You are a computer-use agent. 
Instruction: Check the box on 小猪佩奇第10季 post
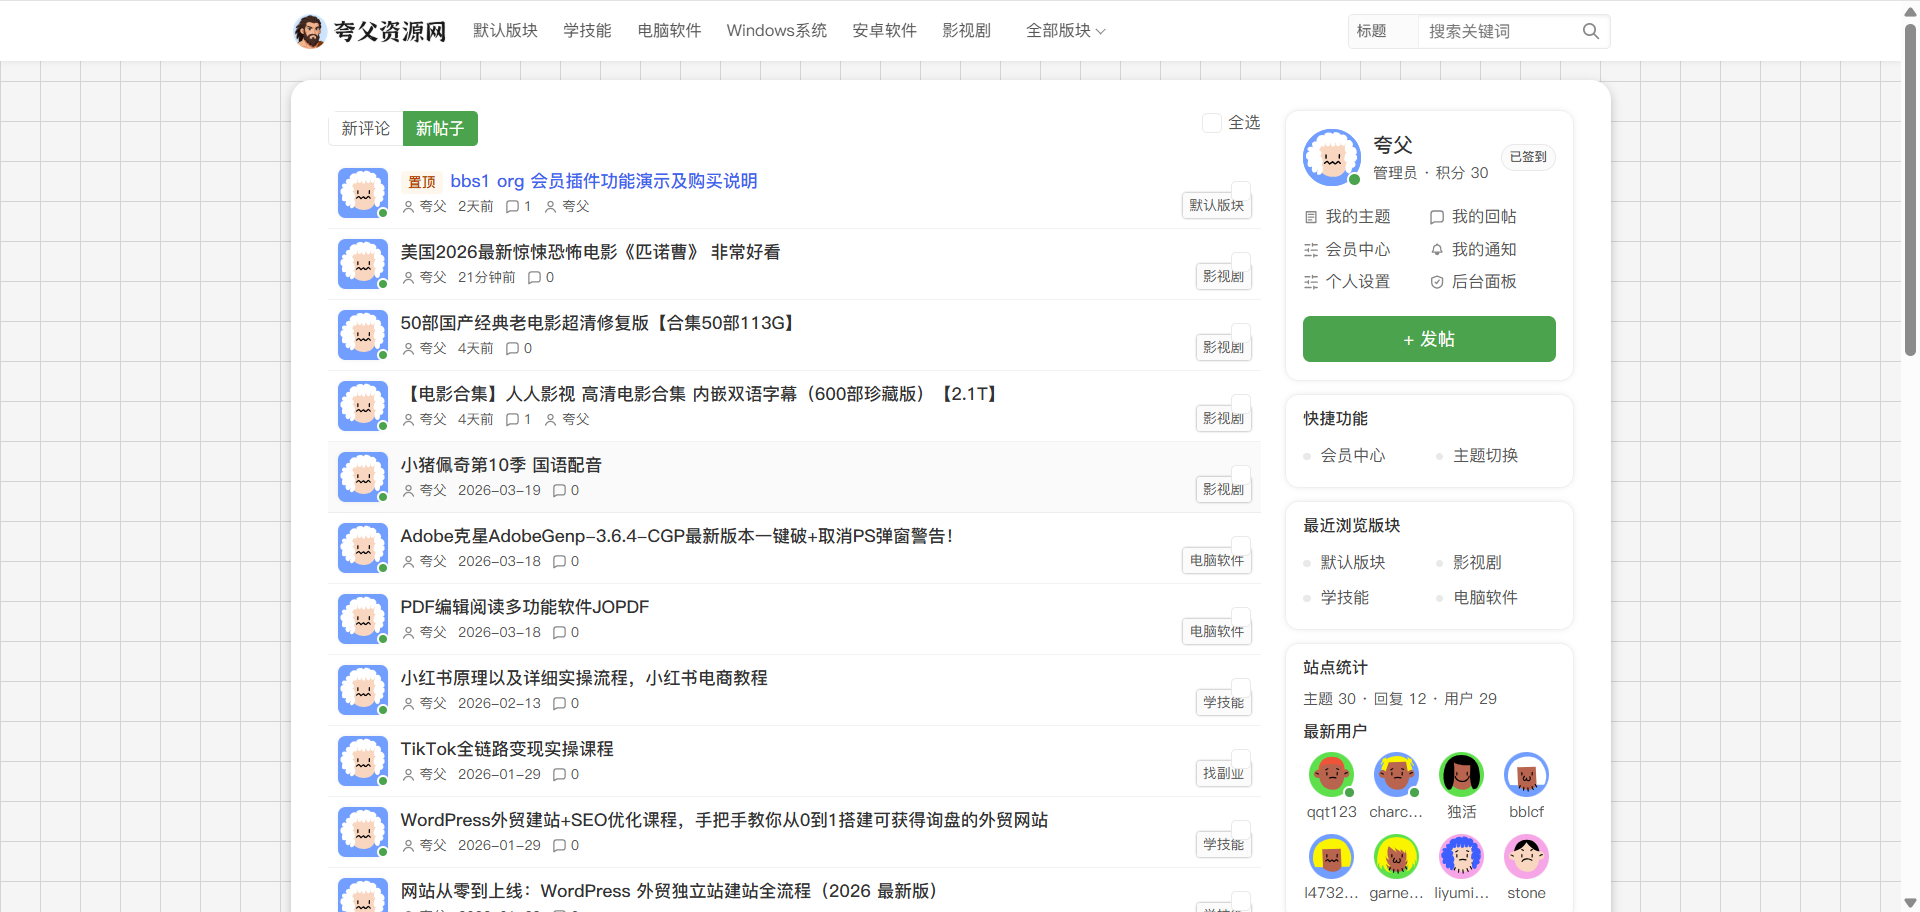pyautogui.click(x=1241, y=475)
